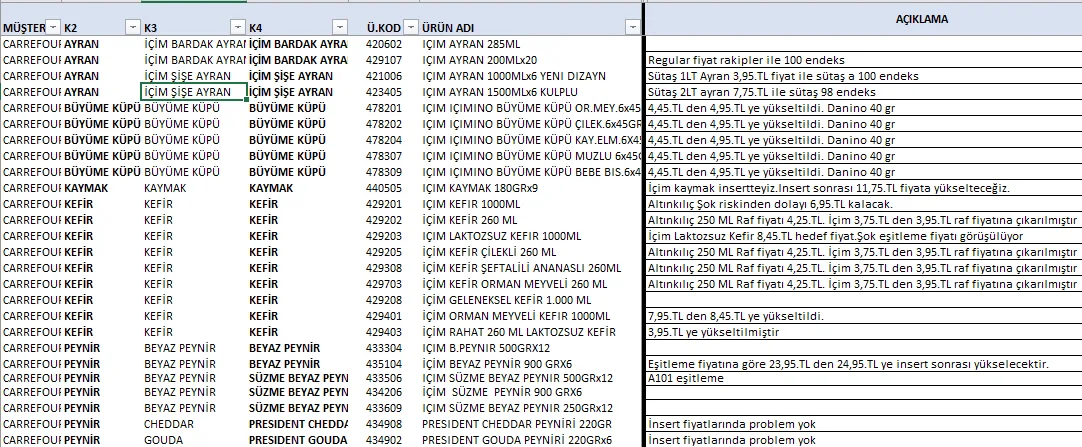Click the cell İÇİM BEYAZ PEYNİR 900 GRX6
Screen dimensions: 1082x447
498,364
